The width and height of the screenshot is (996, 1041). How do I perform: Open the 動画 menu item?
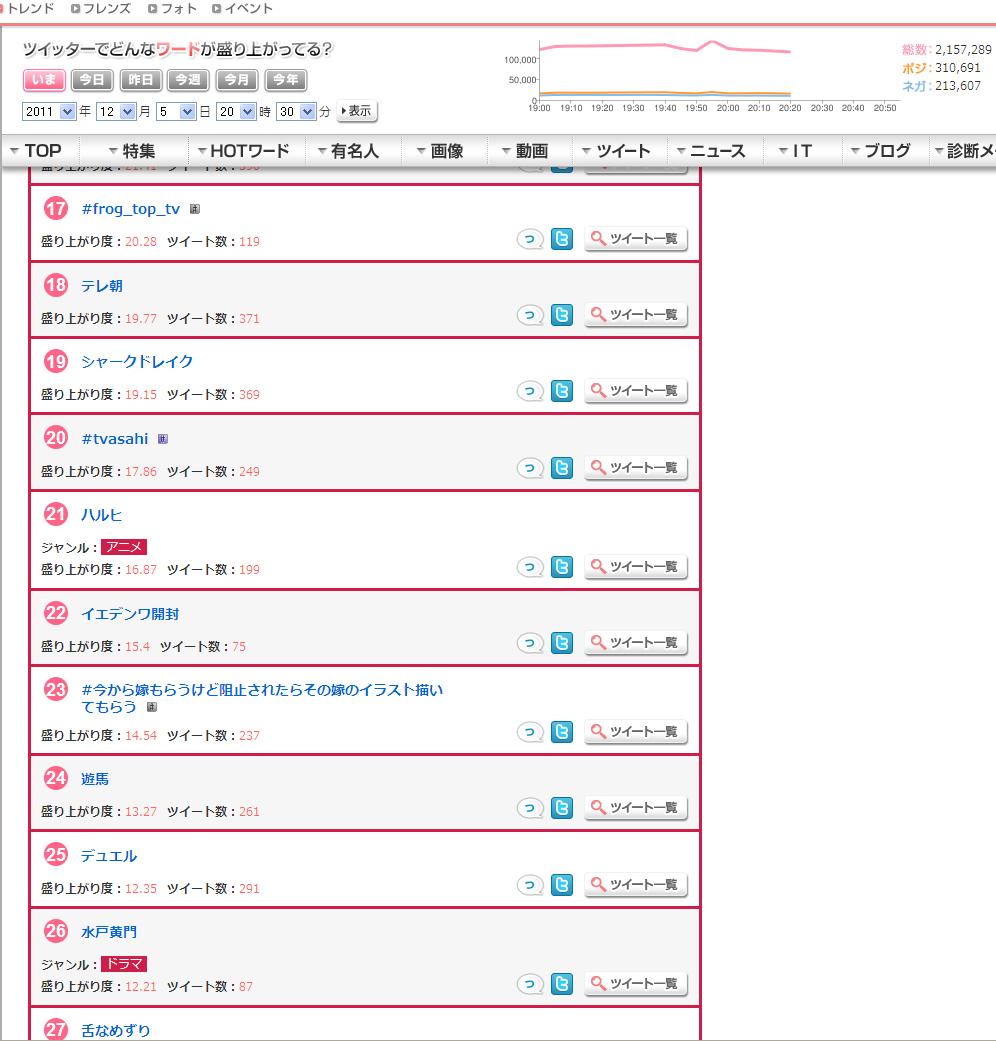coord(525,151)
